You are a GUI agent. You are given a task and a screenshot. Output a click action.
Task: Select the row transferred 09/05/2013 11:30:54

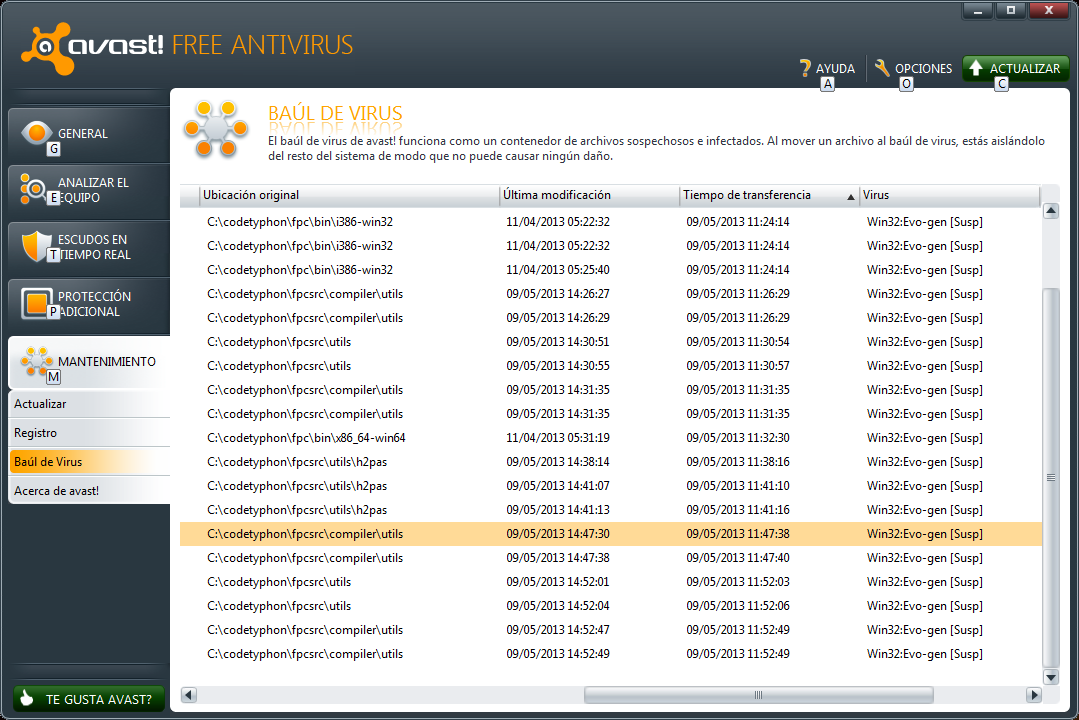click(x=610, y=342)
